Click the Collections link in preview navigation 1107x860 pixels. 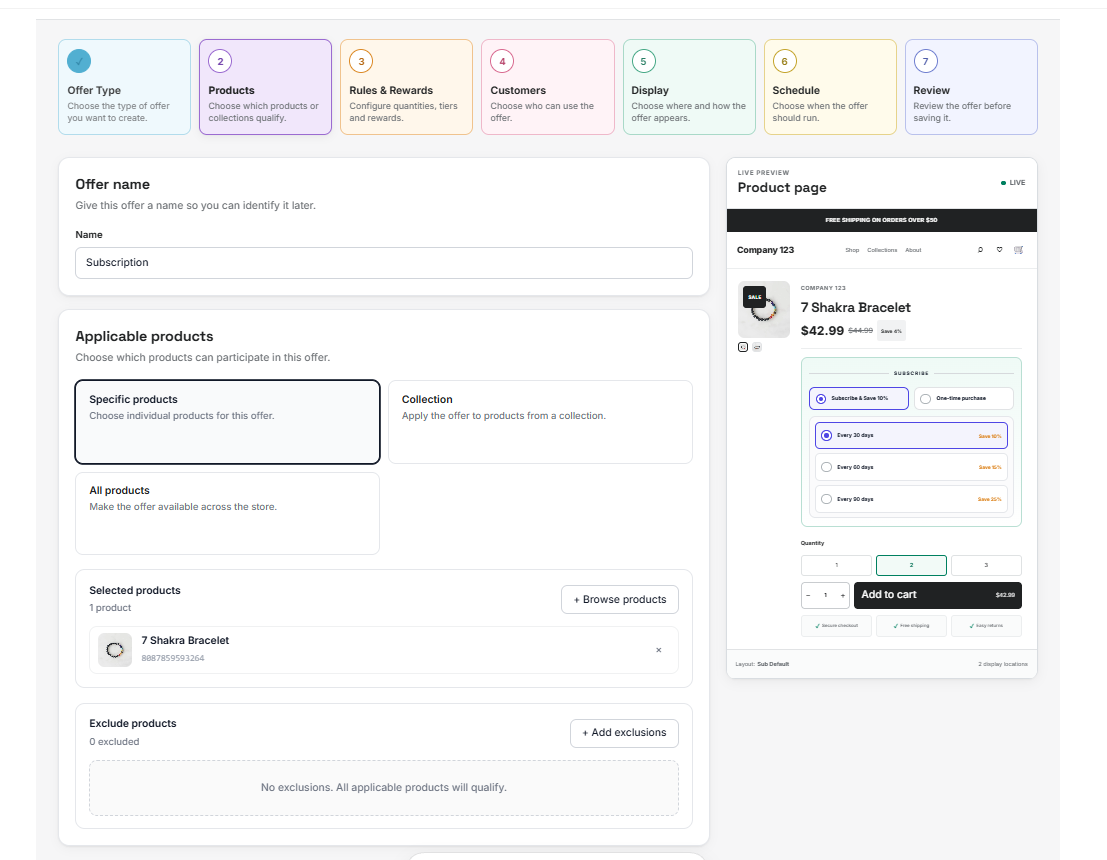click(x=882, y=250)
